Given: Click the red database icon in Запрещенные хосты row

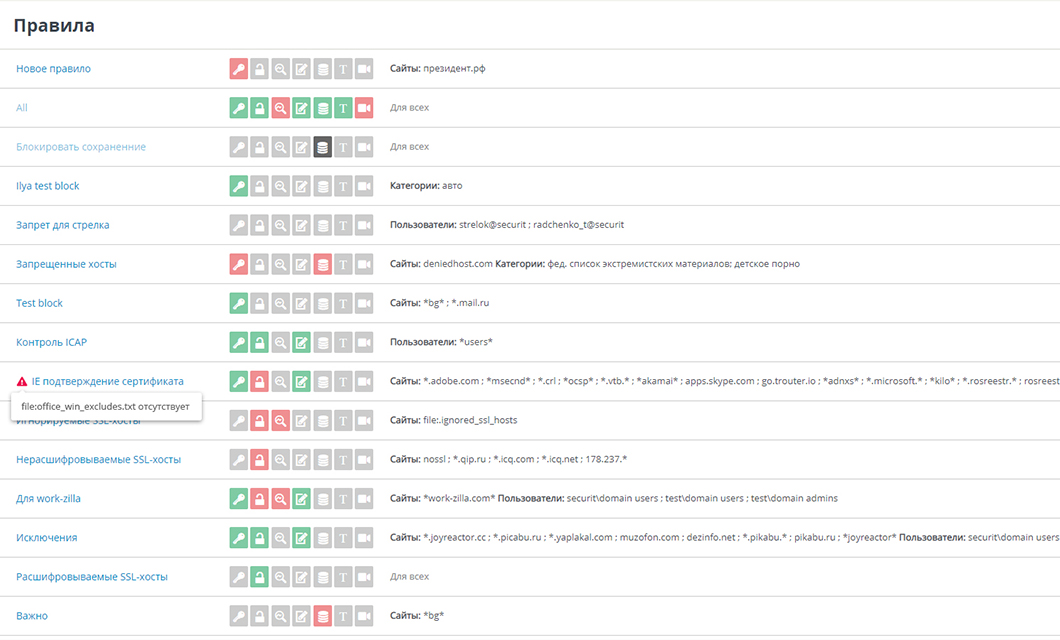Looking at the screenshot, I should (322, 264).
